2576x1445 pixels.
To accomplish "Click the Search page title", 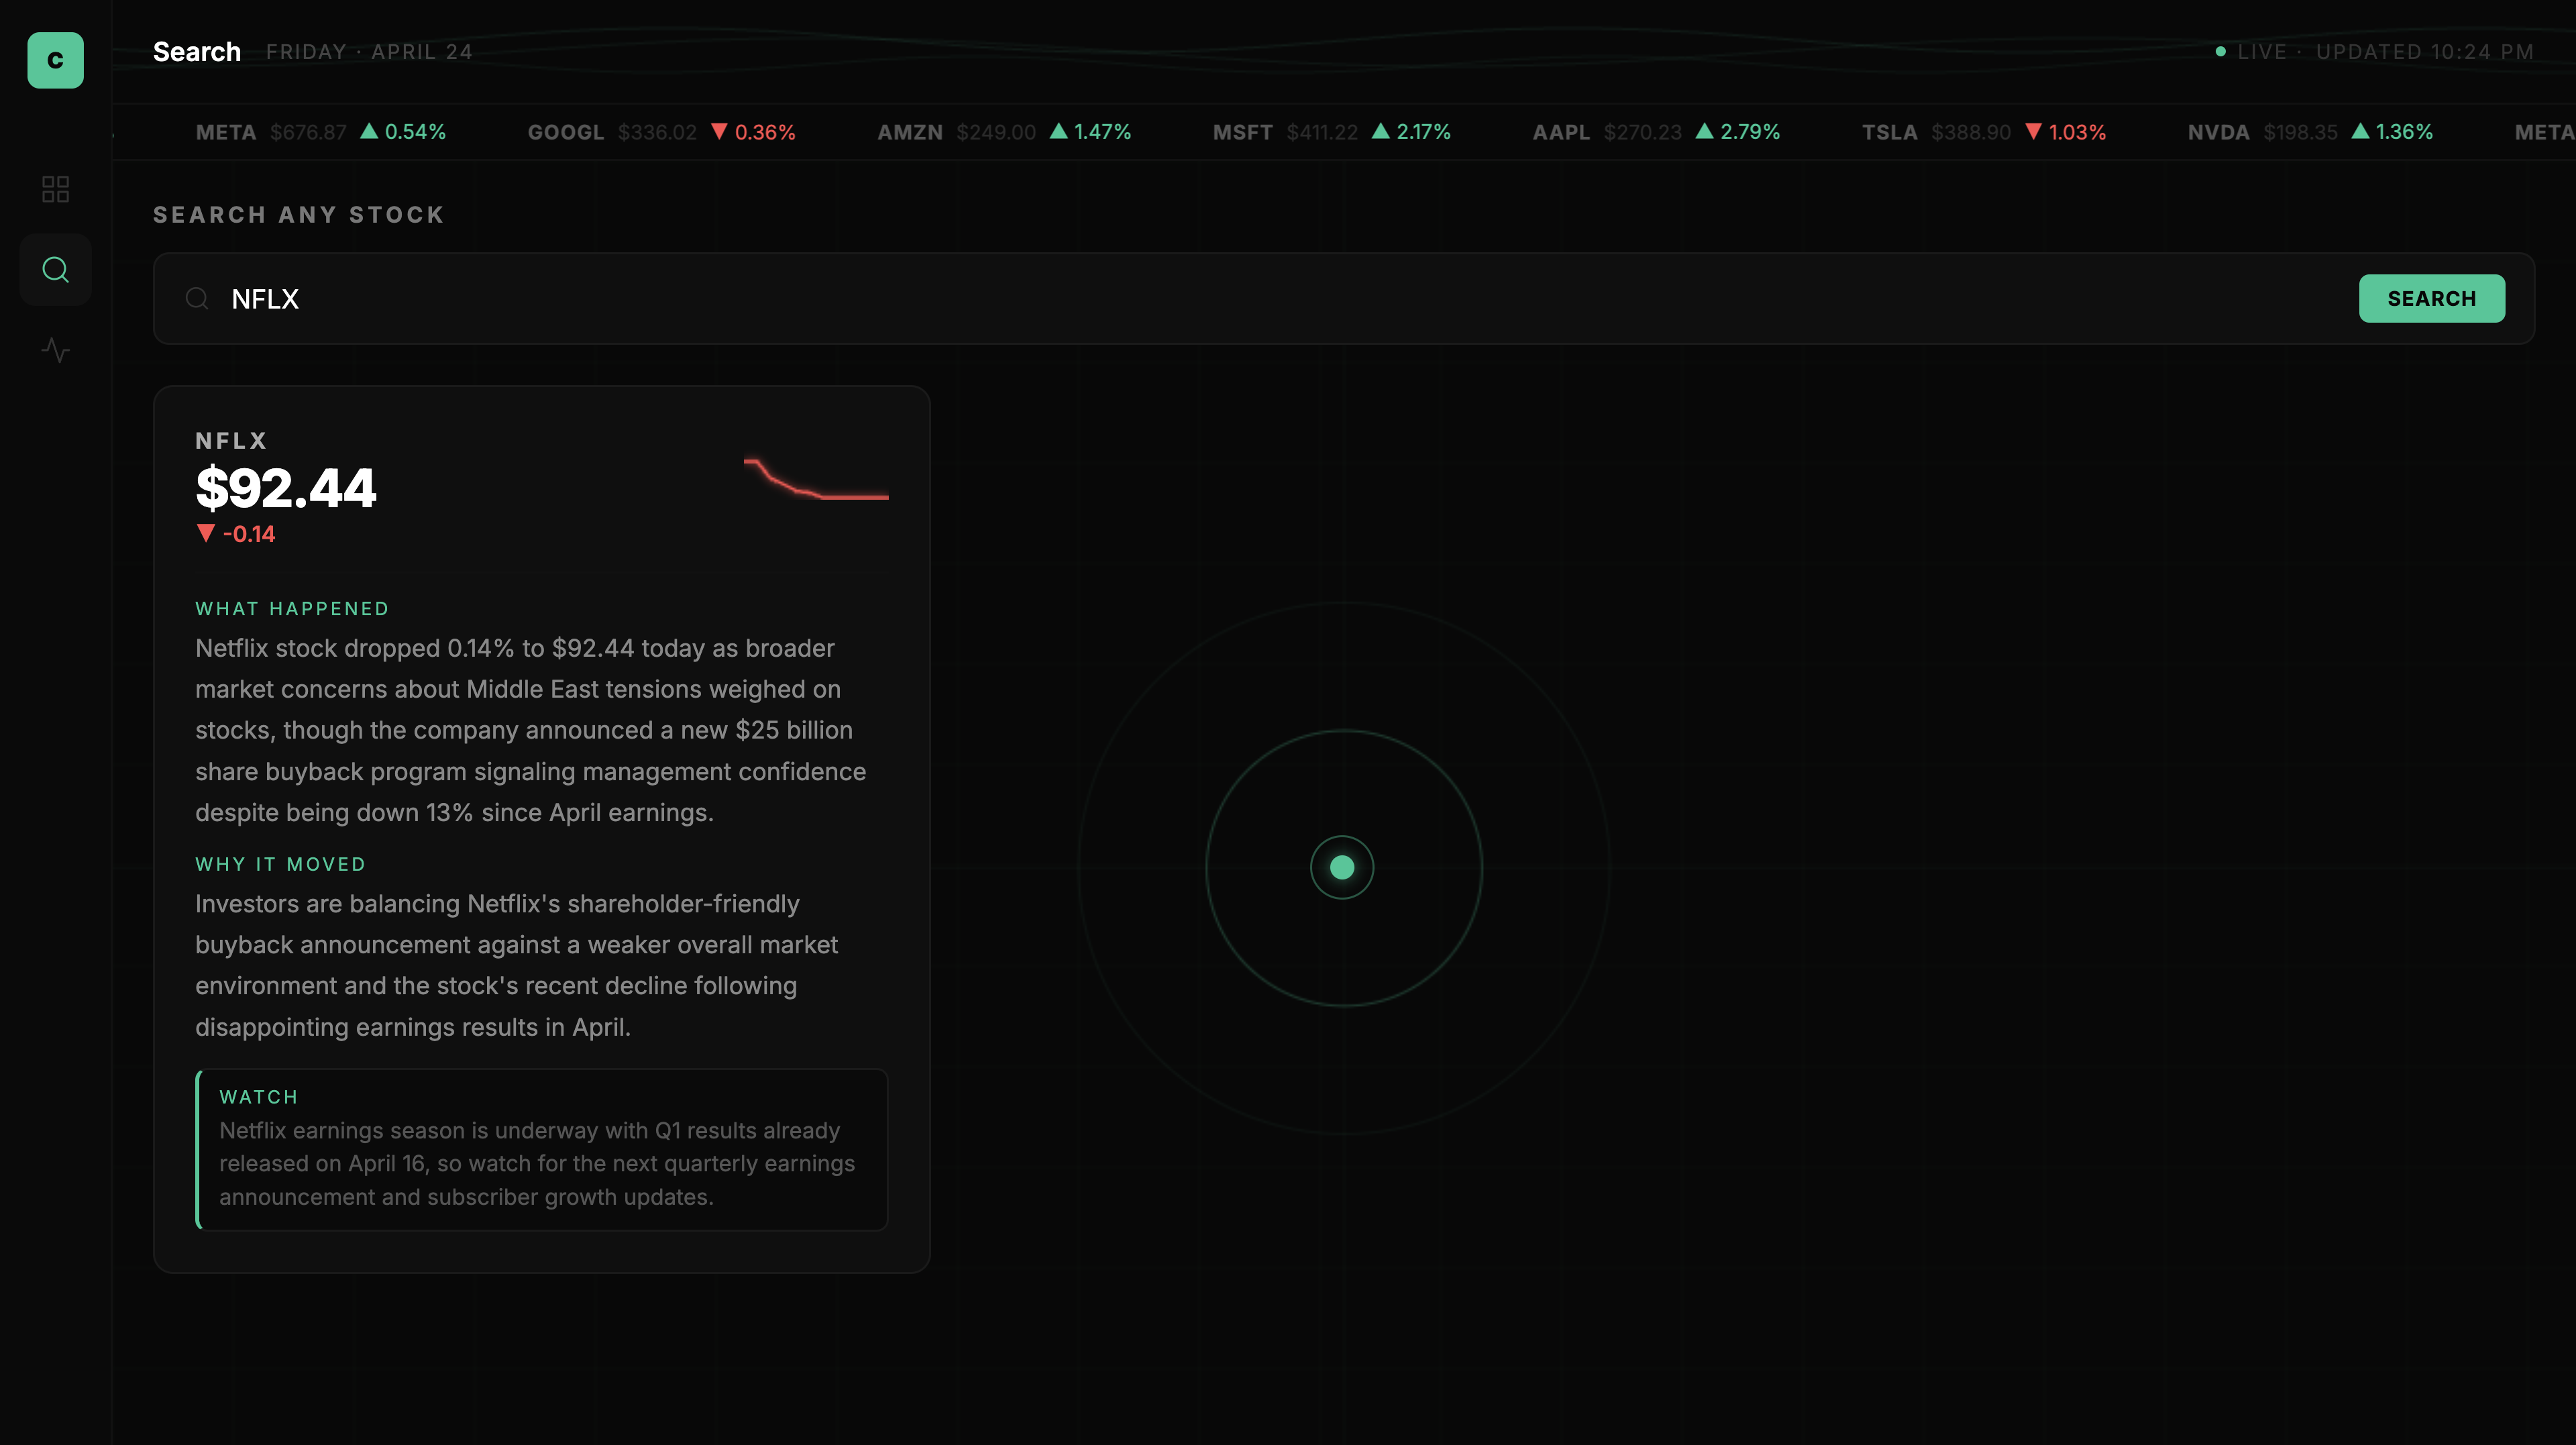I will (x=197, y=52).
